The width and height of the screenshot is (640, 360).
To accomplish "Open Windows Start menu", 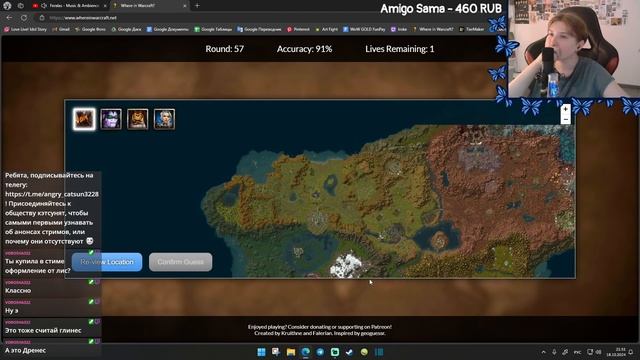I will [x=261, y=352].
